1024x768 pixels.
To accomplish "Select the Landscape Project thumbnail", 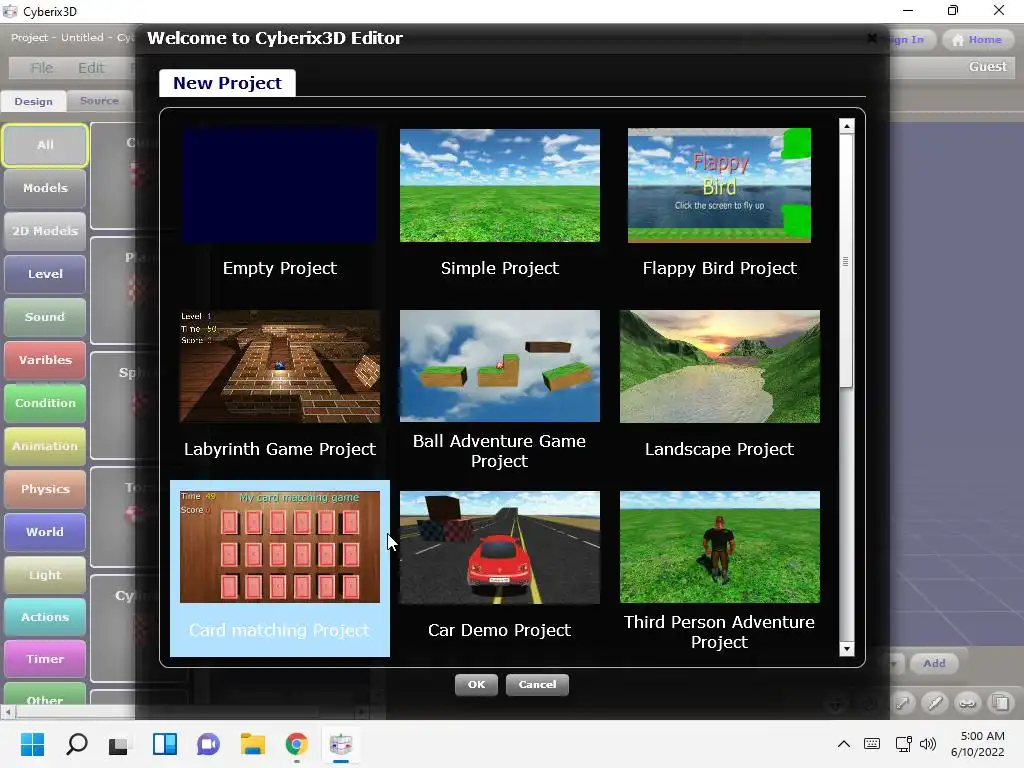I will pyautogui.click(x=720, y=366).
